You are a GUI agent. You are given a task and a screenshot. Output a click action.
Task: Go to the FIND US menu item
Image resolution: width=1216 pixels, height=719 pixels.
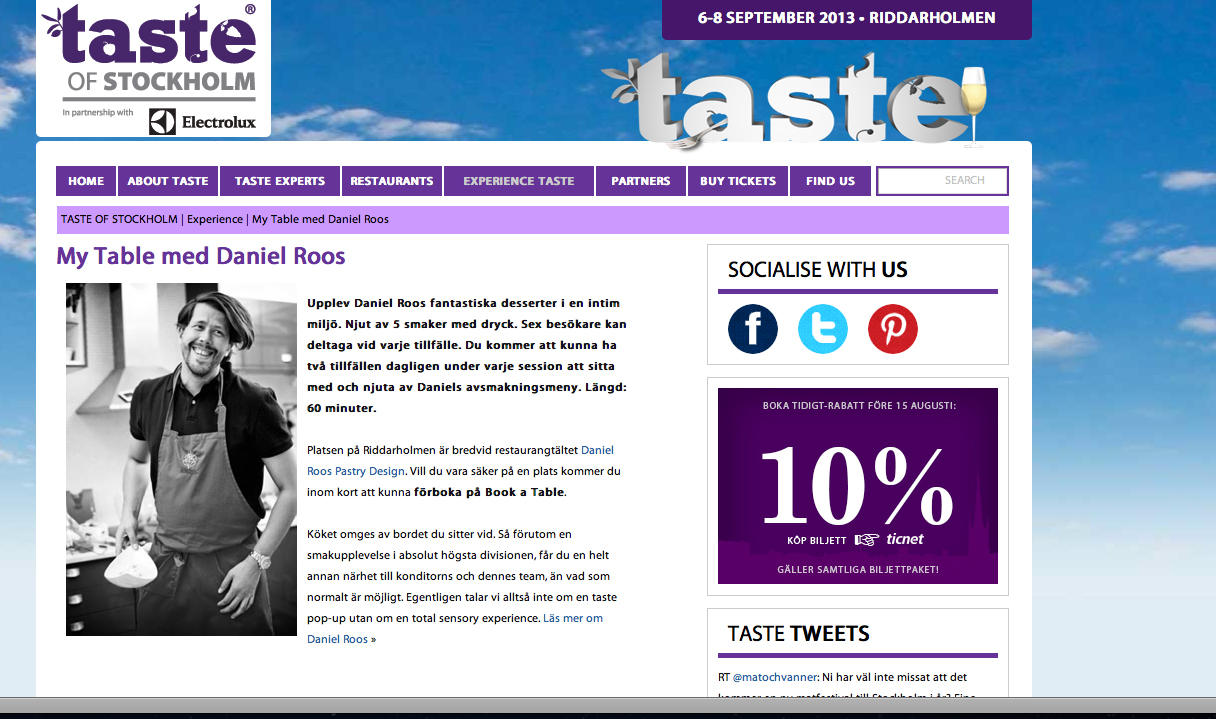point(830,181)
